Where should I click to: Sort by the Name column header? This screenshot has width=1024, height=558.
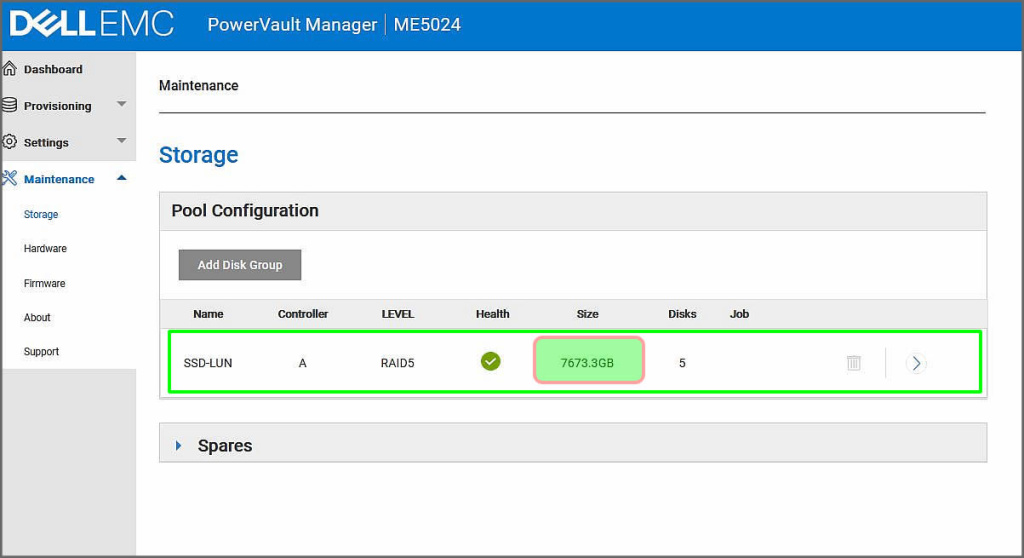(x=208, y=314)
